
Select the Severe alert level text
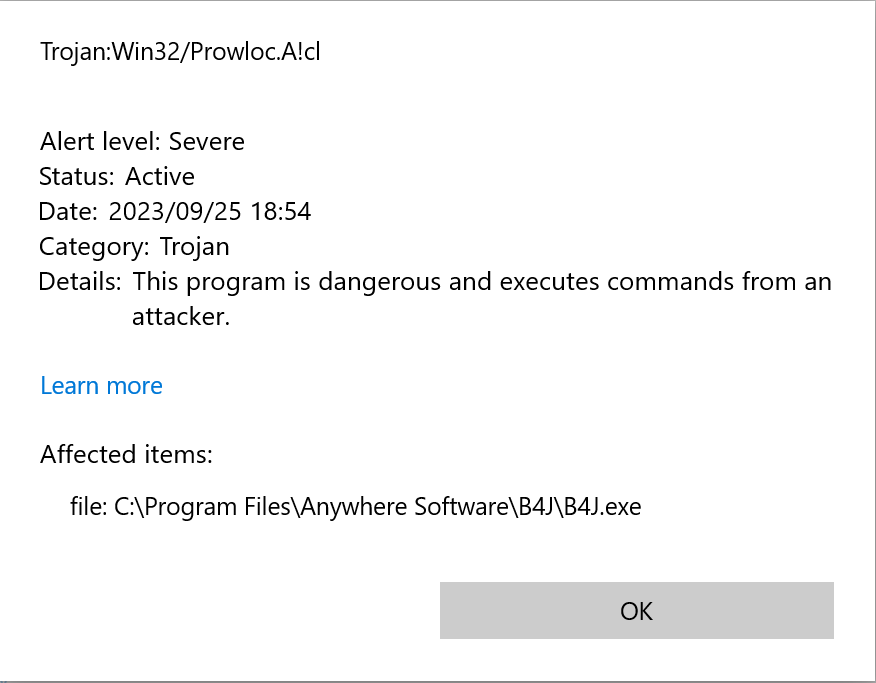pyautogui.click(x=207, y=141)
